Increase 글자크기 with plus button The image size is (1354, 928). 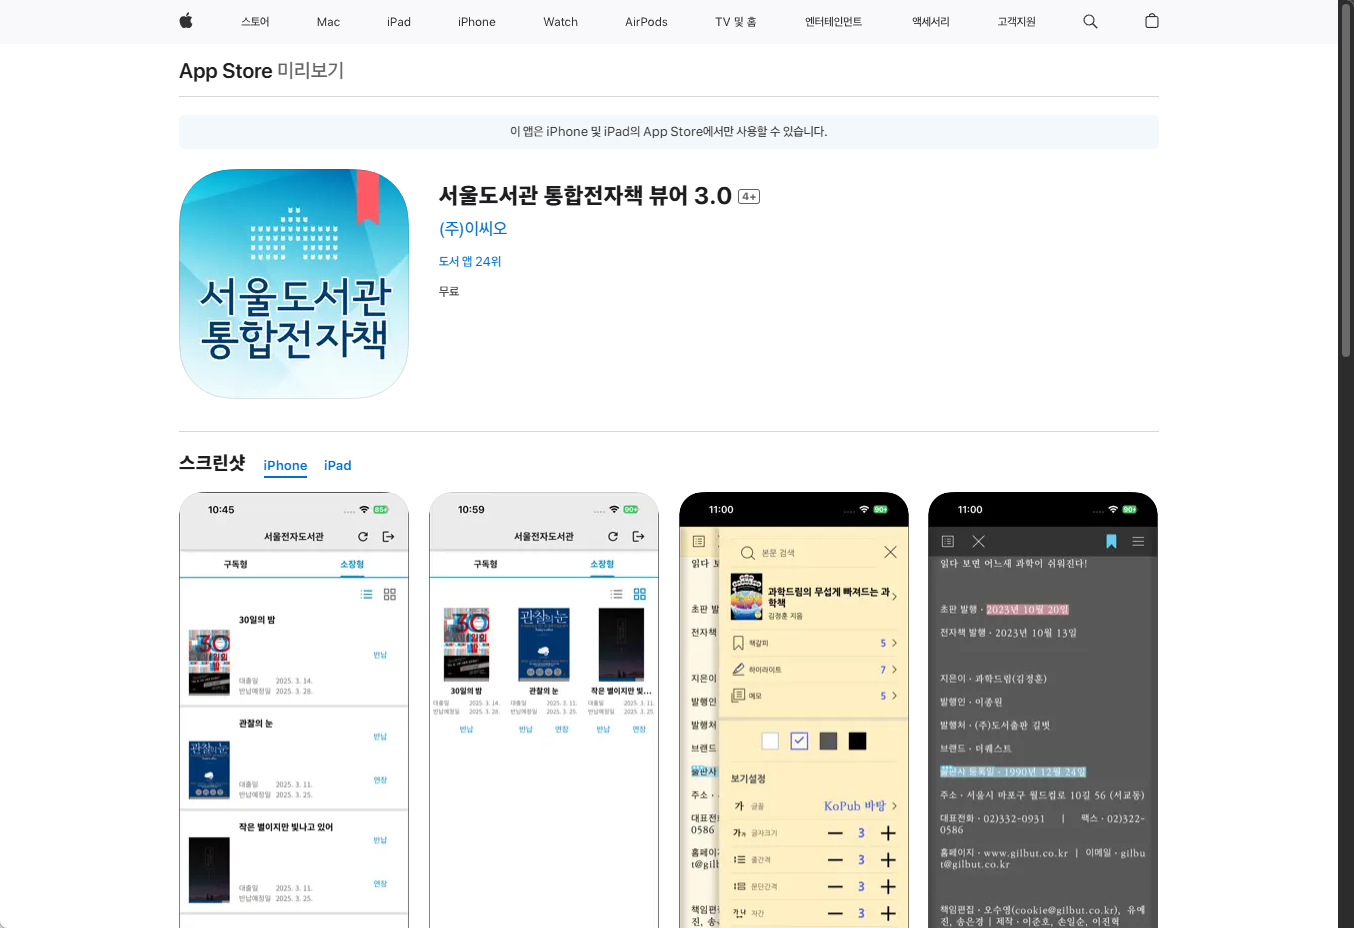tap(888, 833)
